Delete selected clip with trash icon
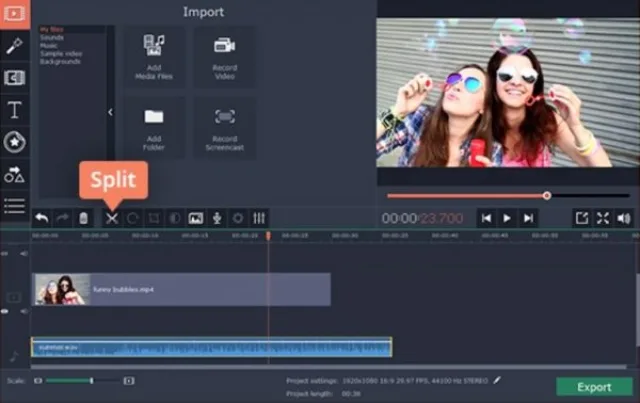640x403 pixels. (83, 218)
